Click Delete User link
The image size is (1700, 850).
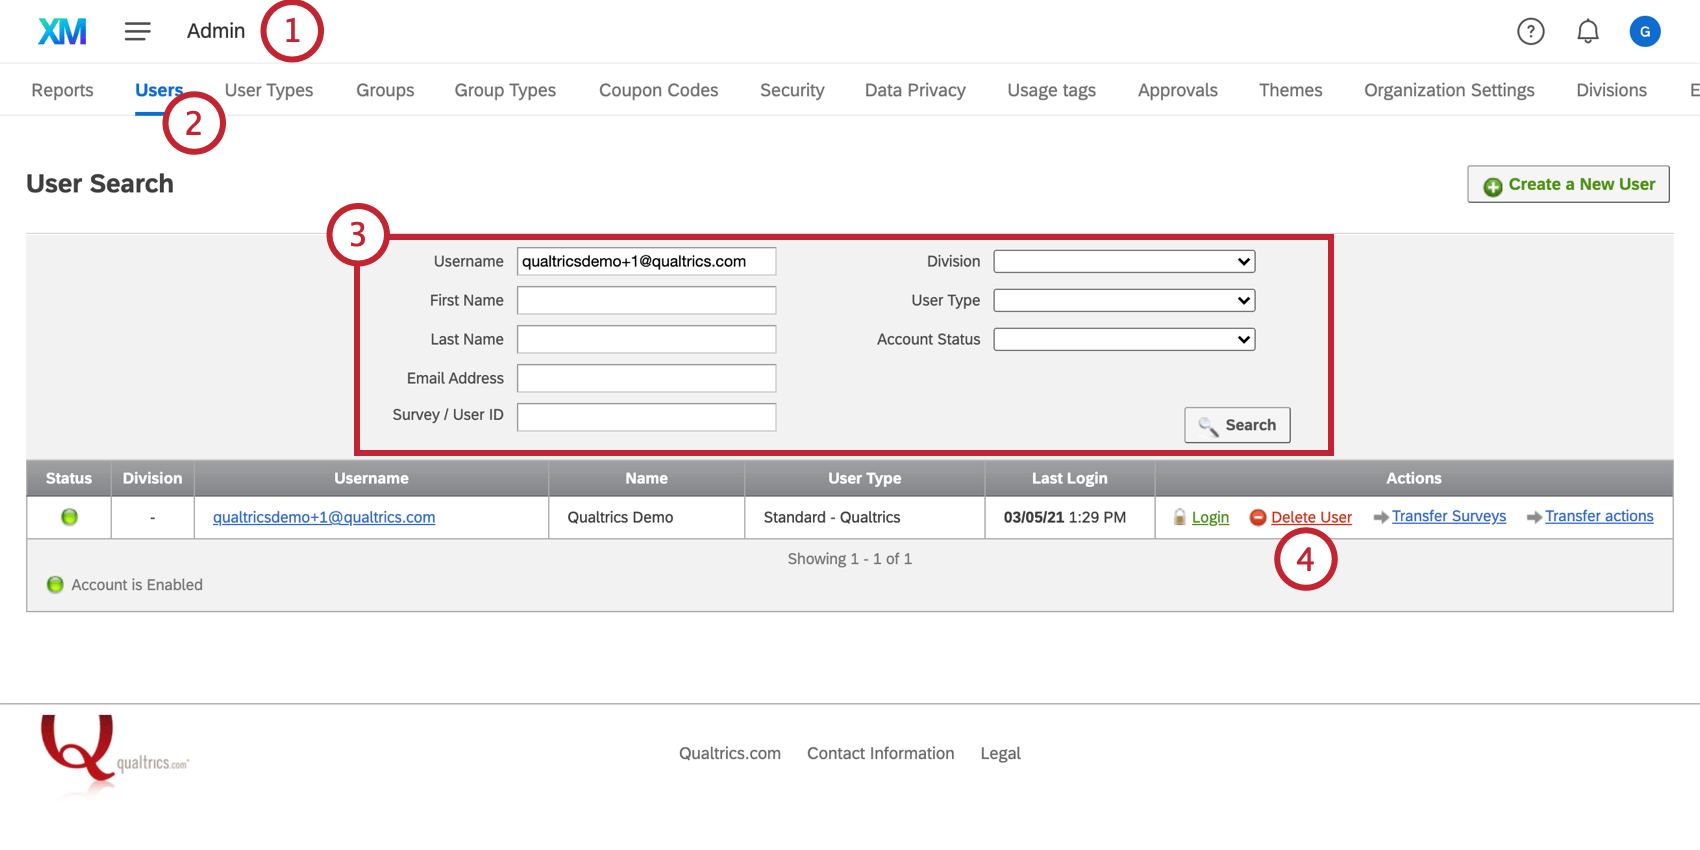point(1310,517)
